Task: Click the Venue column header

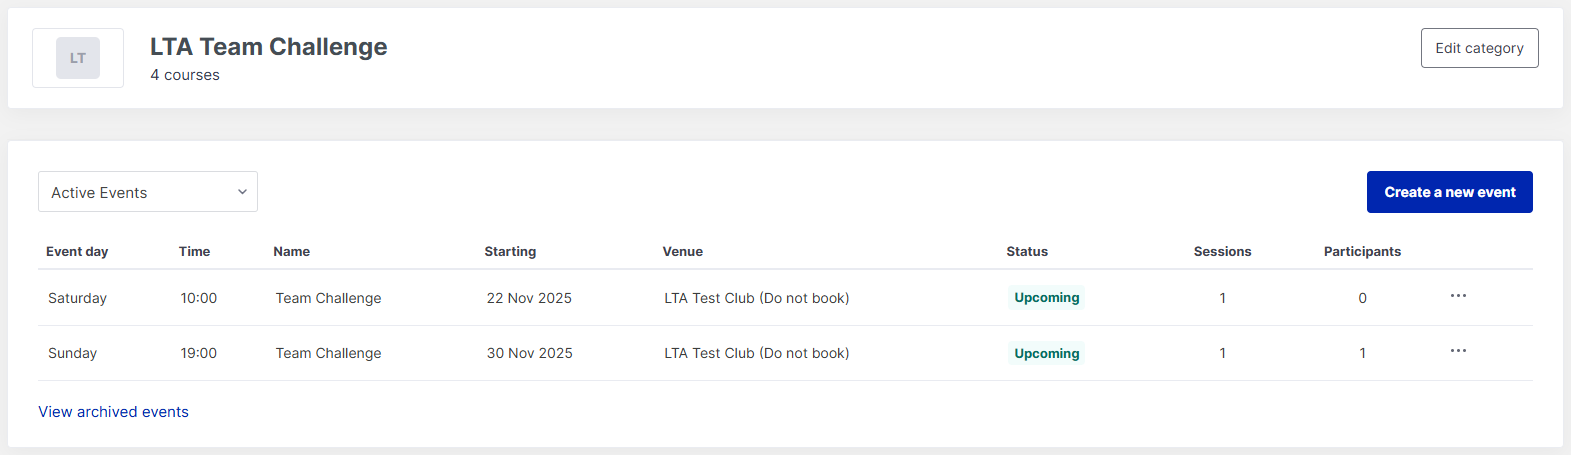Action: click(682, 252)
